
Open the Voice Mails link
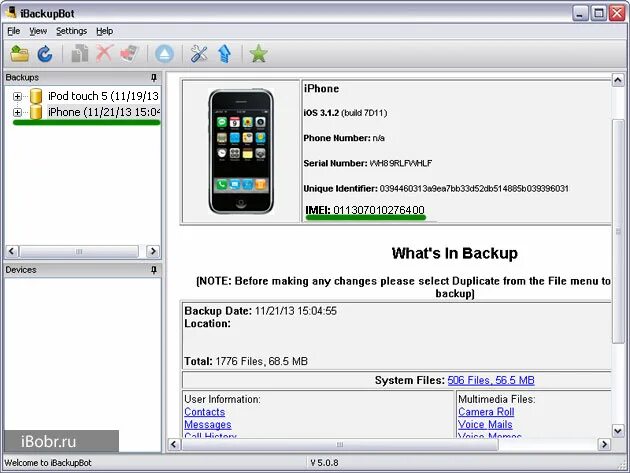[485, 424]
